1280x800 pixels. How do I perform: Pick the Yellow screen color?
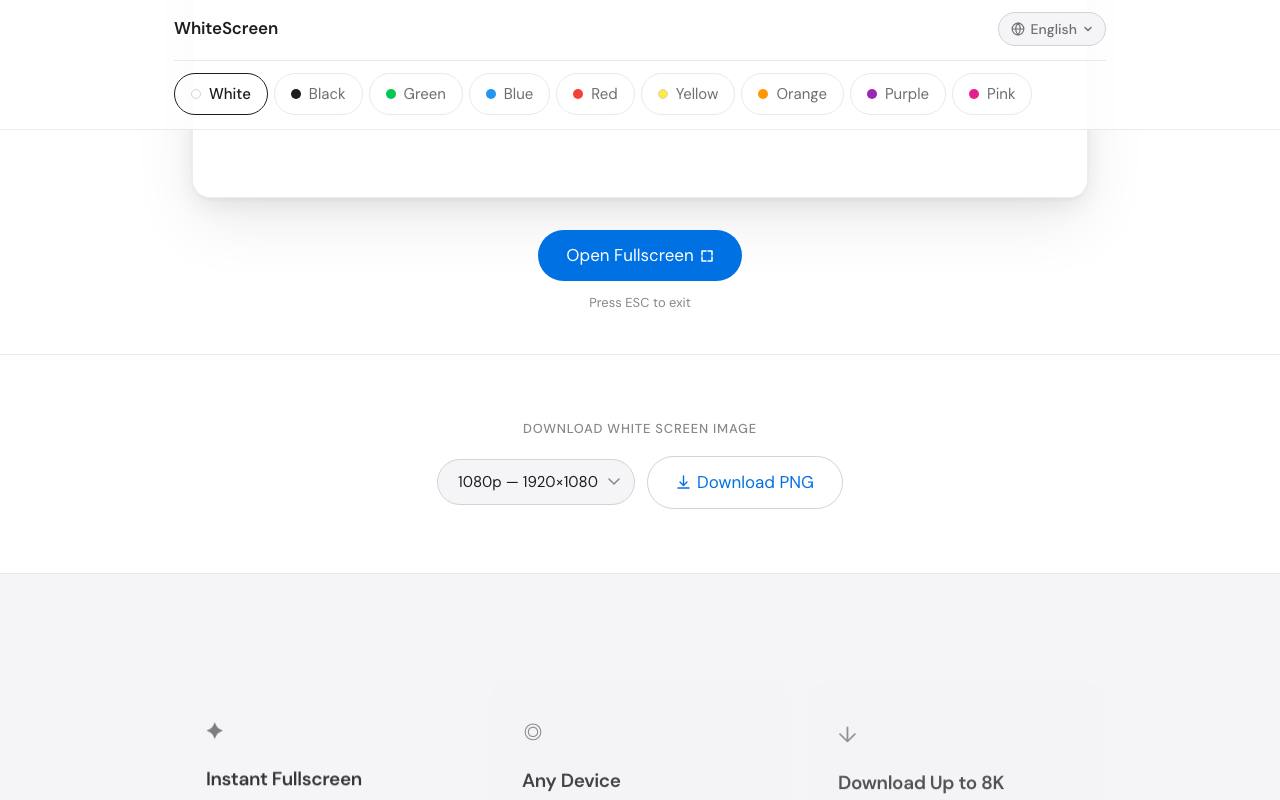coord(688,94)
